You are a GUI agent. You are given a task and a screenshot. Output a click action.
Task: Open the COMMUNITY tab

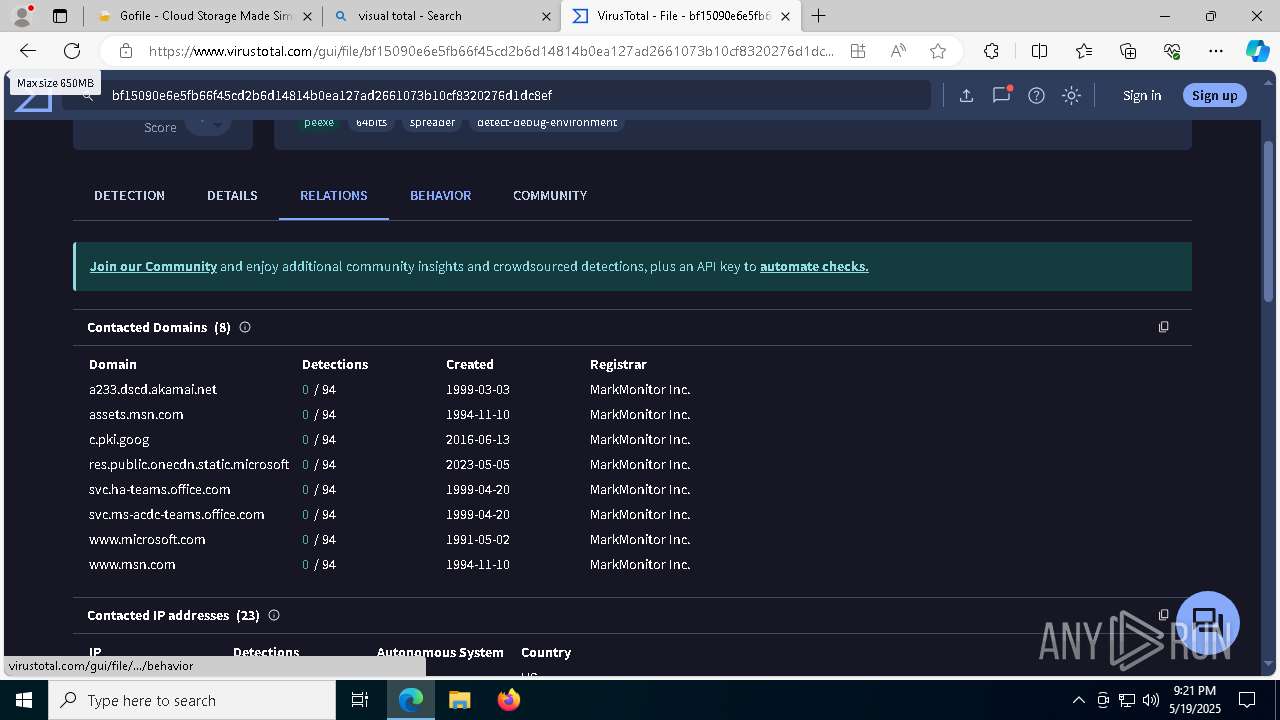[x=550, y=195]
